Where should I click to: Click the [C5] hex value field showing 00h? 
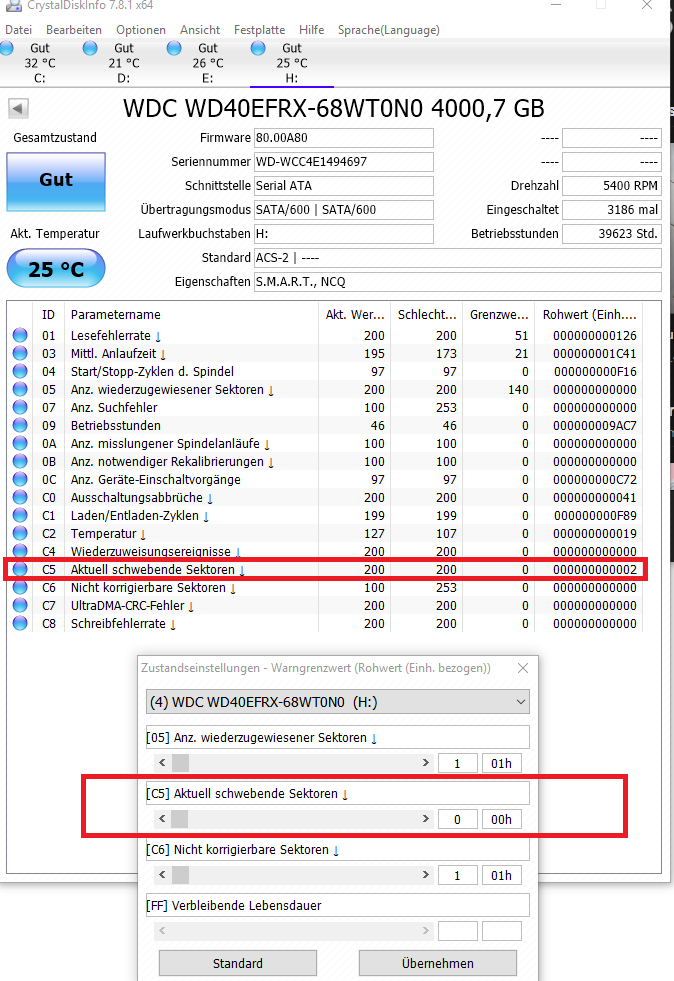501,819
